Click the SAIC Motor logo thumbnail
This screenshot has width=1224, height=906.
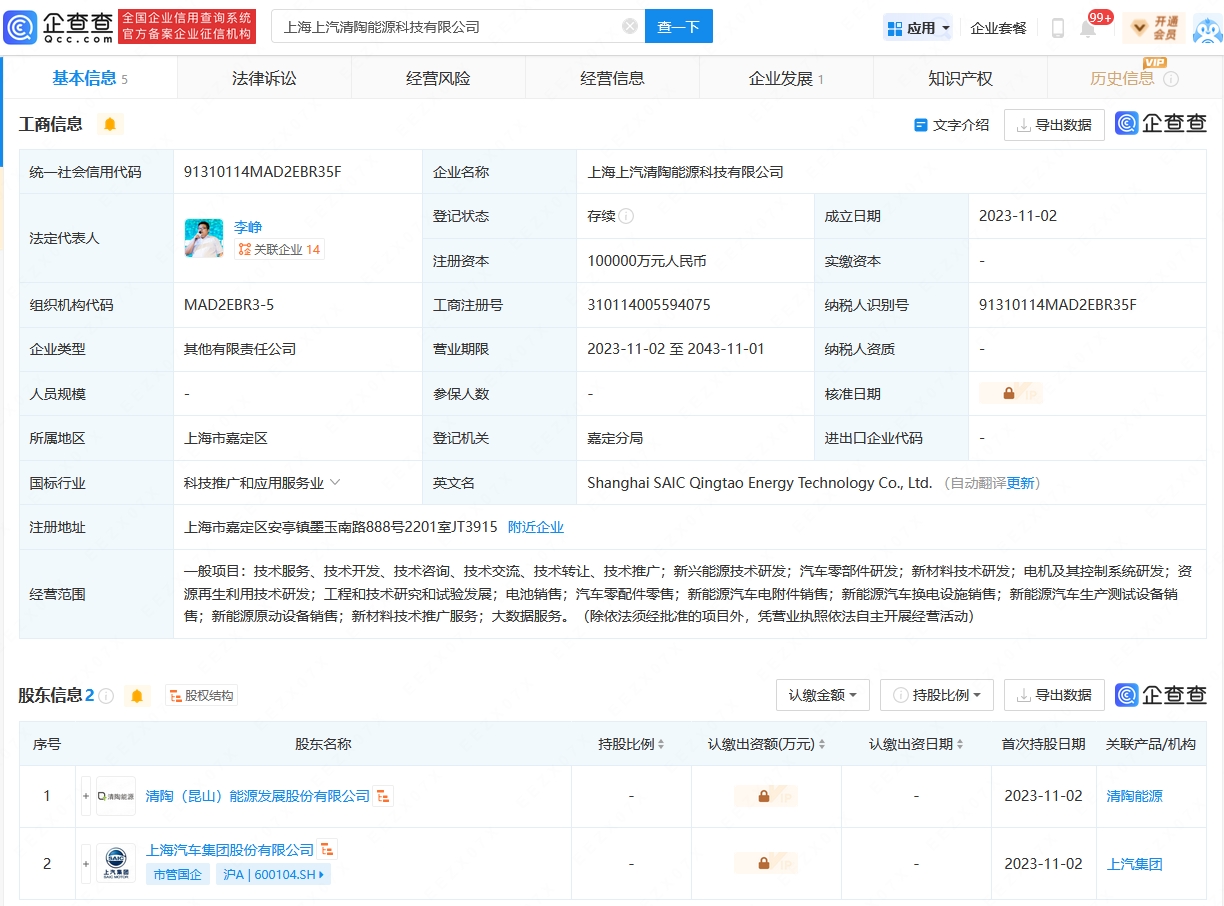(116, 863)
